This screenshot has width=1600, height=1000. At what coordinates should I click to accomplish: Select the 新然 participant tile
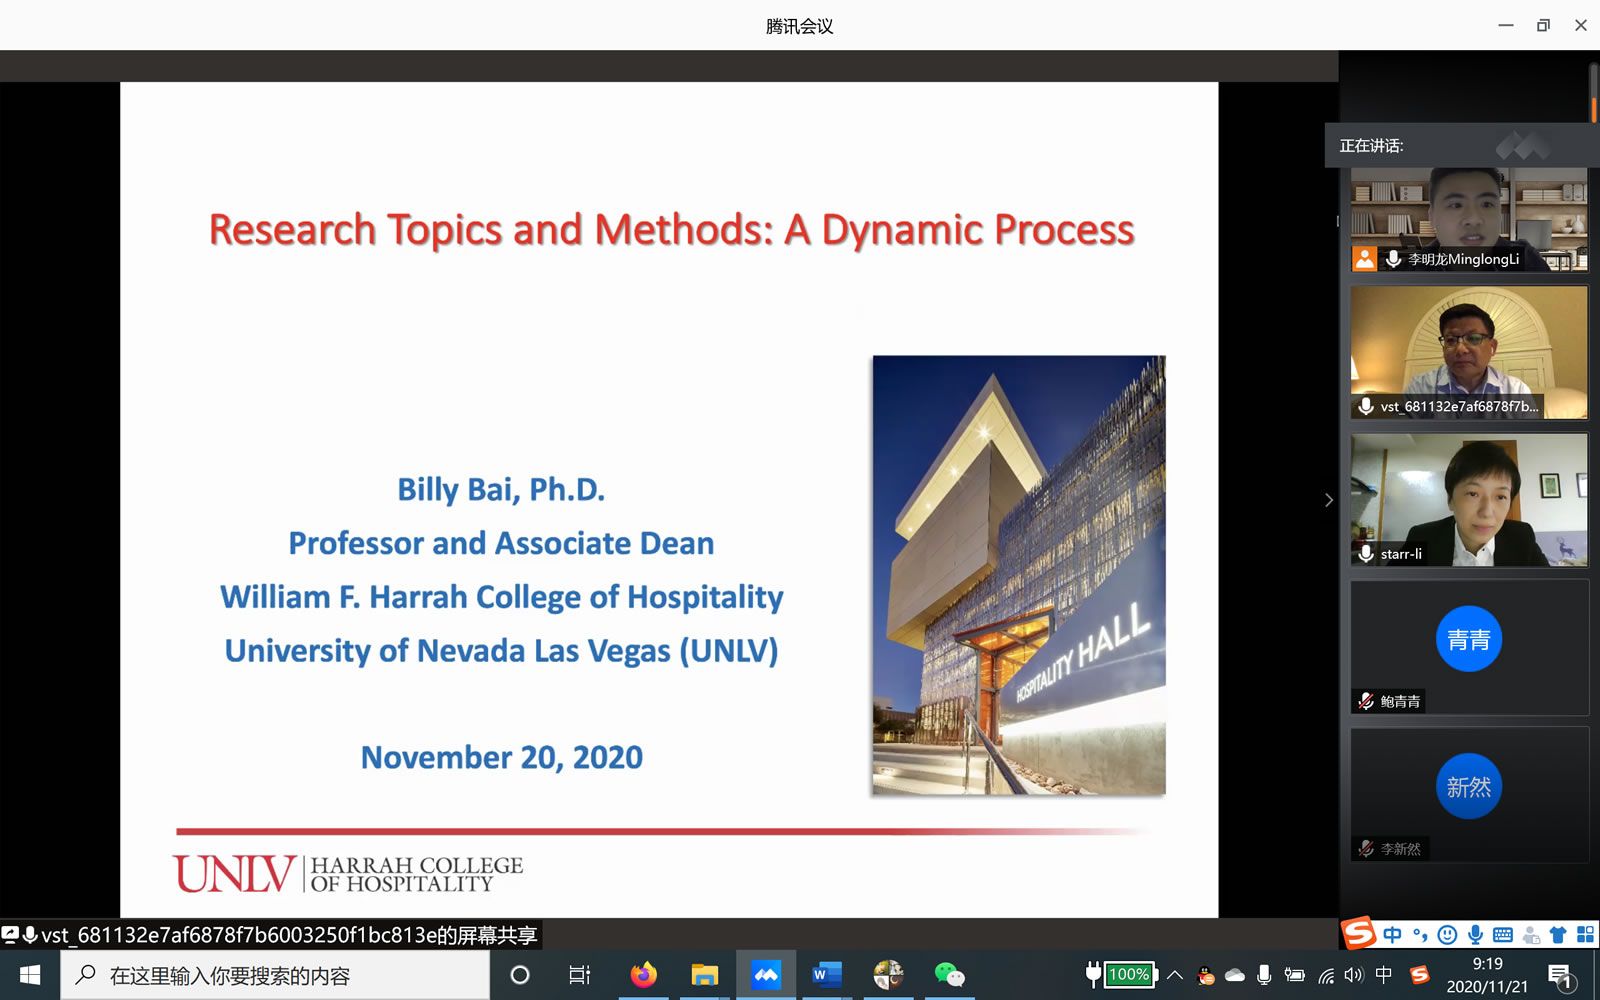1469,795
